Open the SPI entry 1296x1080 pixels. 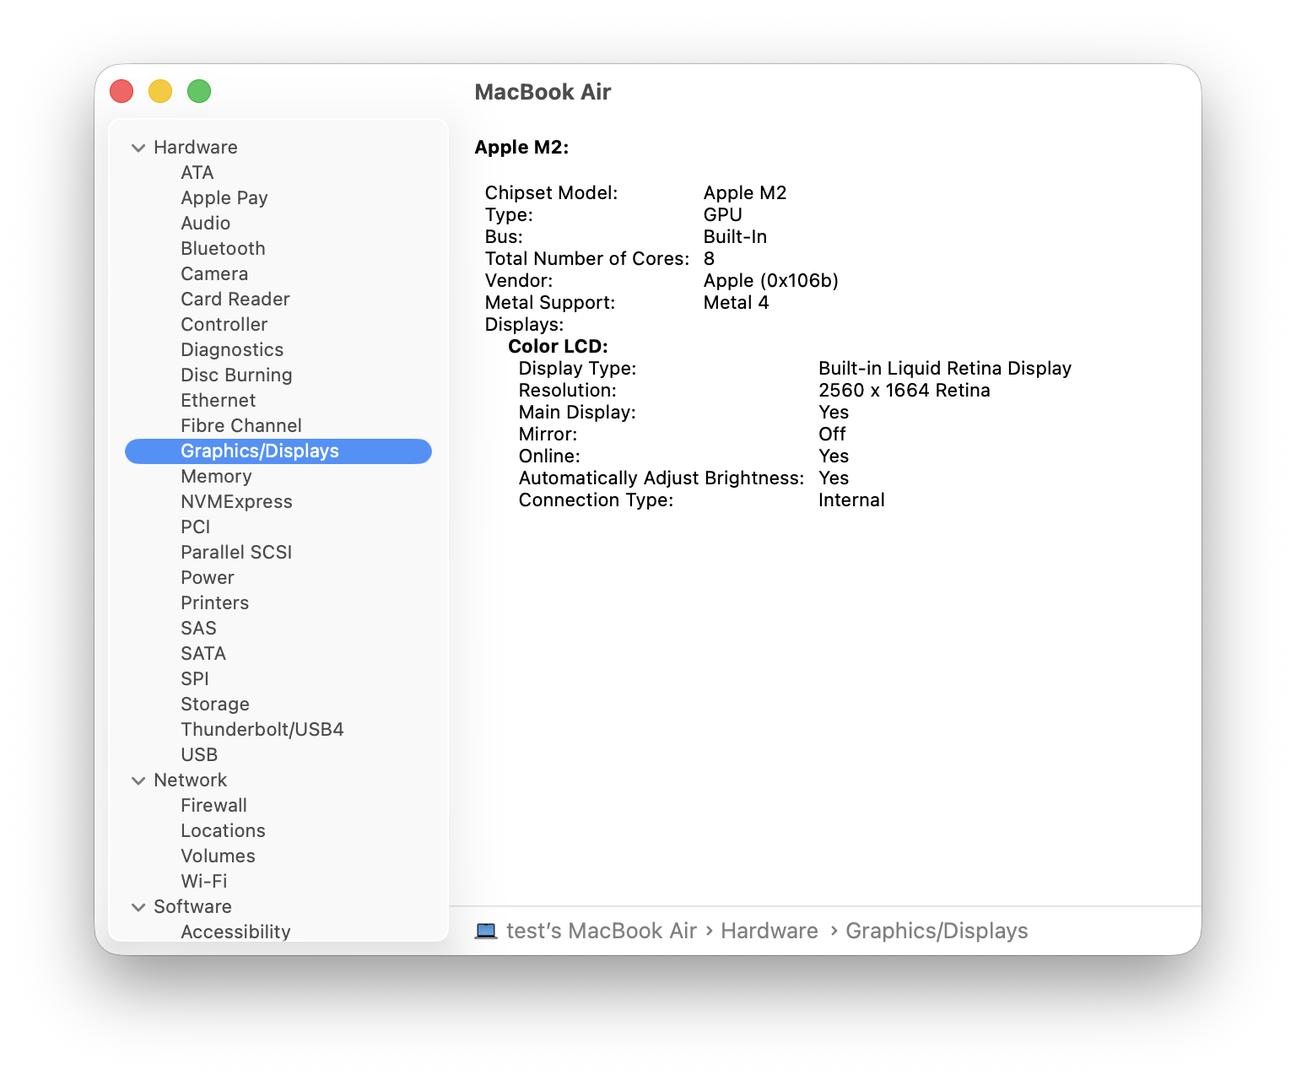194,679
